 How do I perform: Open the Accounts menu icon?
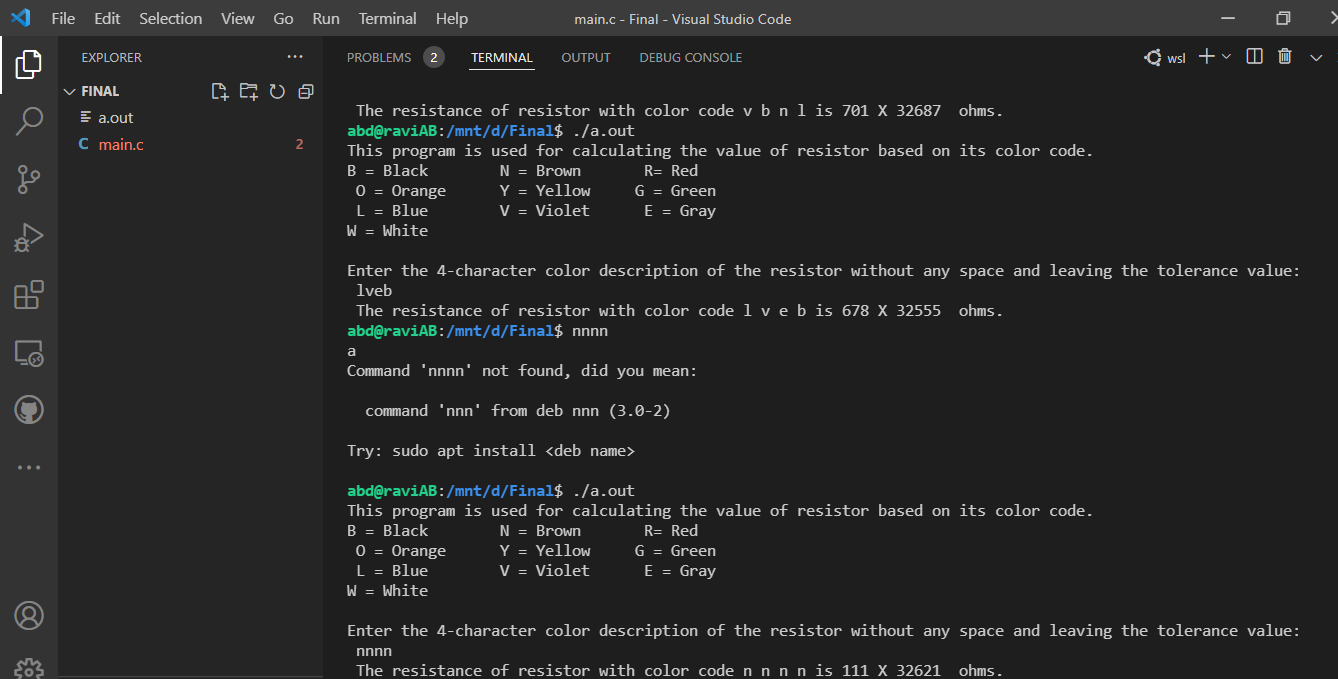pos(29,615)
